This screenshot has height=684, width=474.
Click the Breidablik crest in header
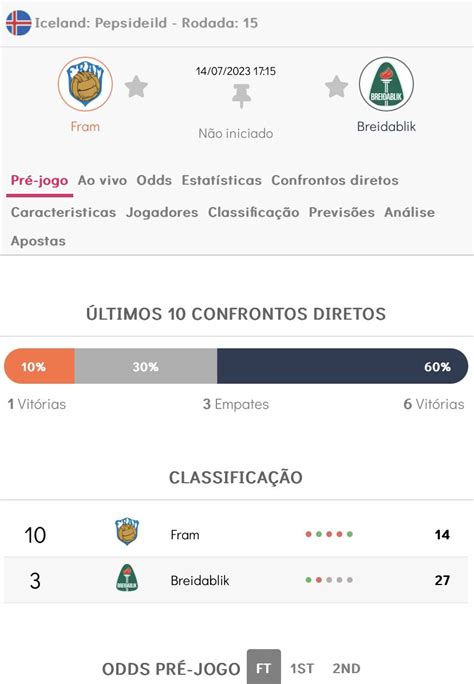click(386, 84)
